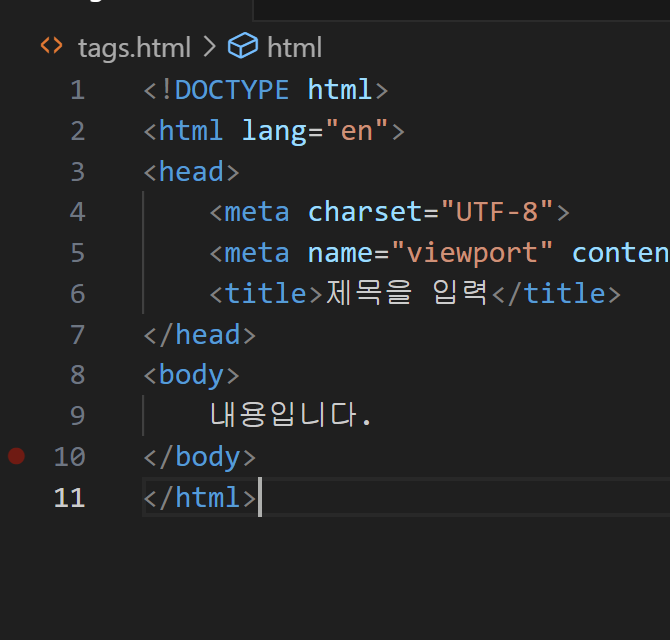
Task: Click the "viewport" string on line 5
Action: tap(472, 252)
